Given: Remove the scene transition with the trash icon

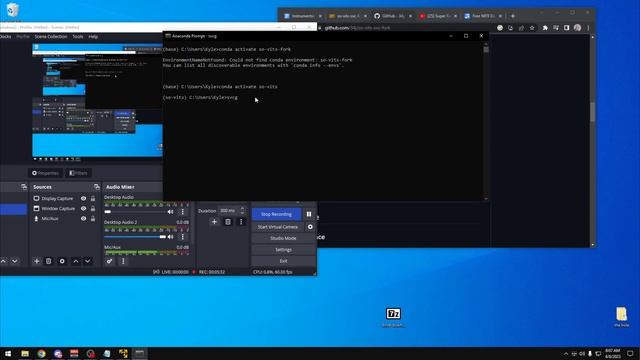Looking at the screenshot, I should click(228, 222).
